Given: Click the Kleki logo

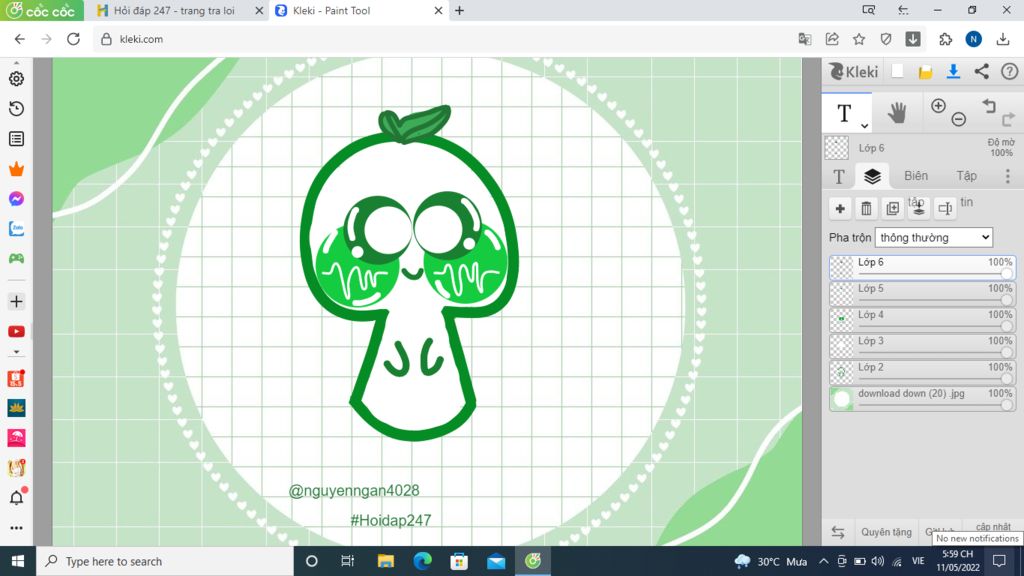Looking at the screenshot, I should coord(854,71).
